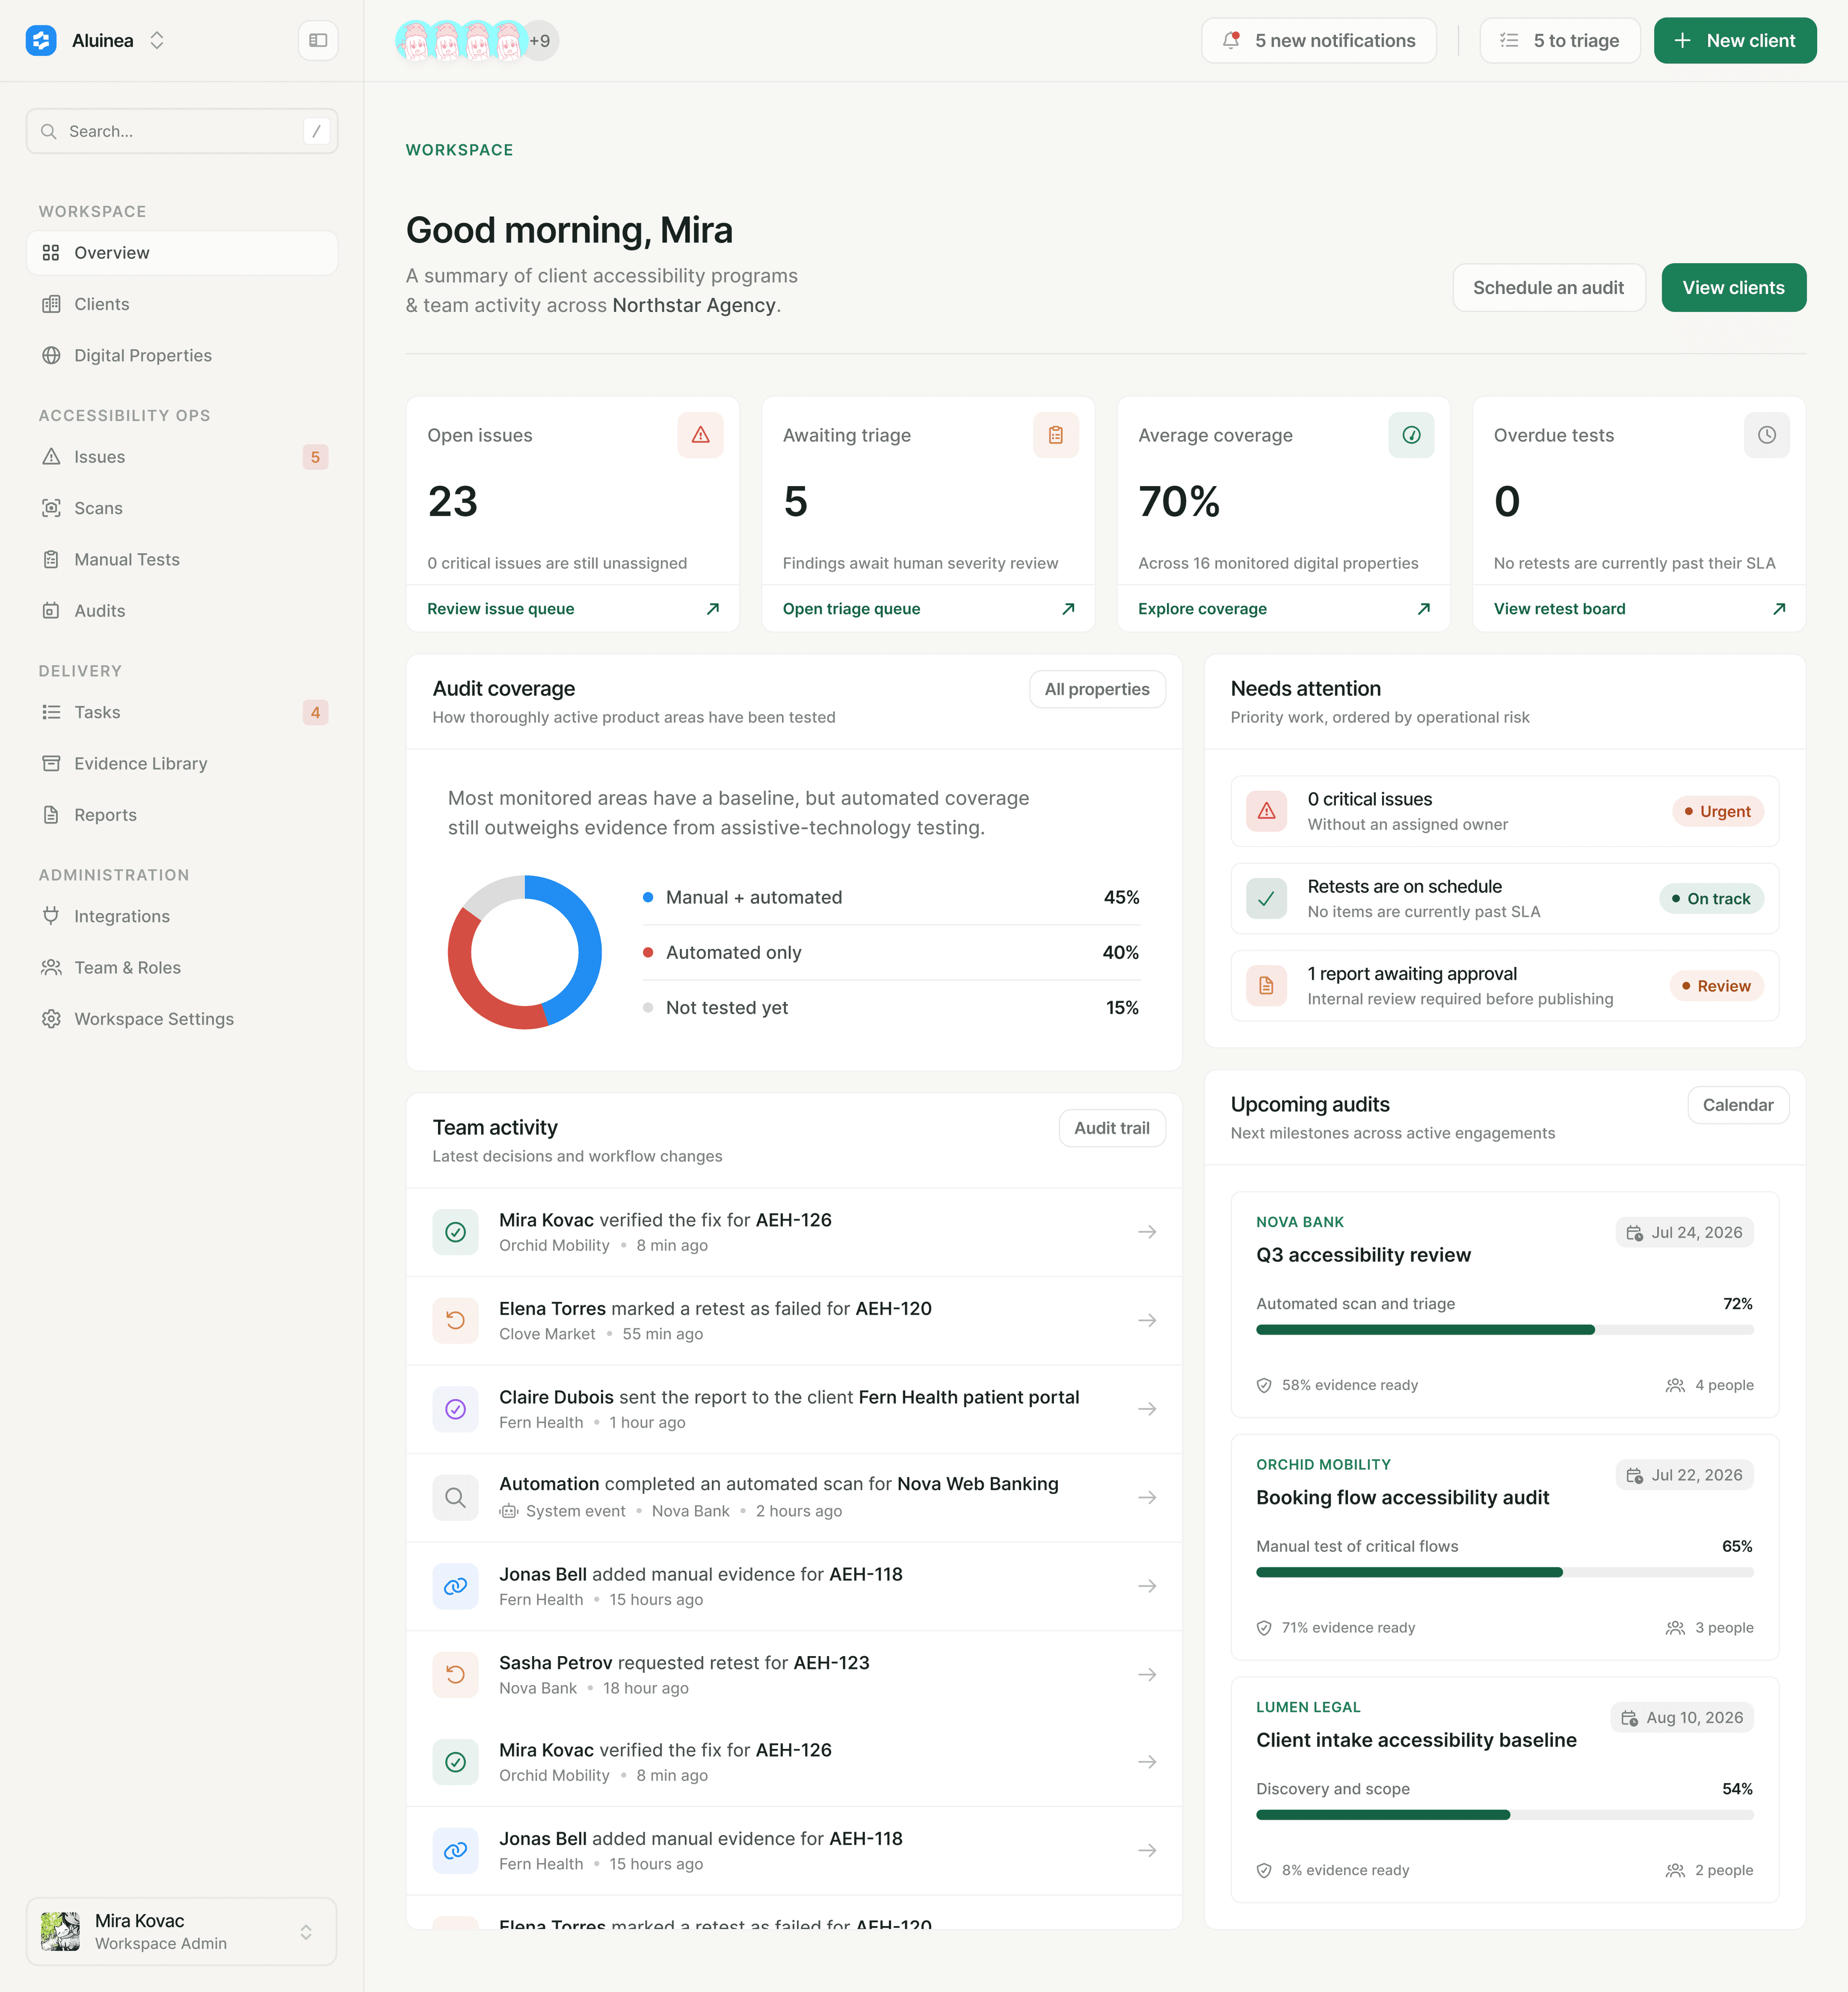The height and width of the screenshot is (1992, 1848).
Task: Open arrow next to Review issue queue
Action: tap(713, 609)
